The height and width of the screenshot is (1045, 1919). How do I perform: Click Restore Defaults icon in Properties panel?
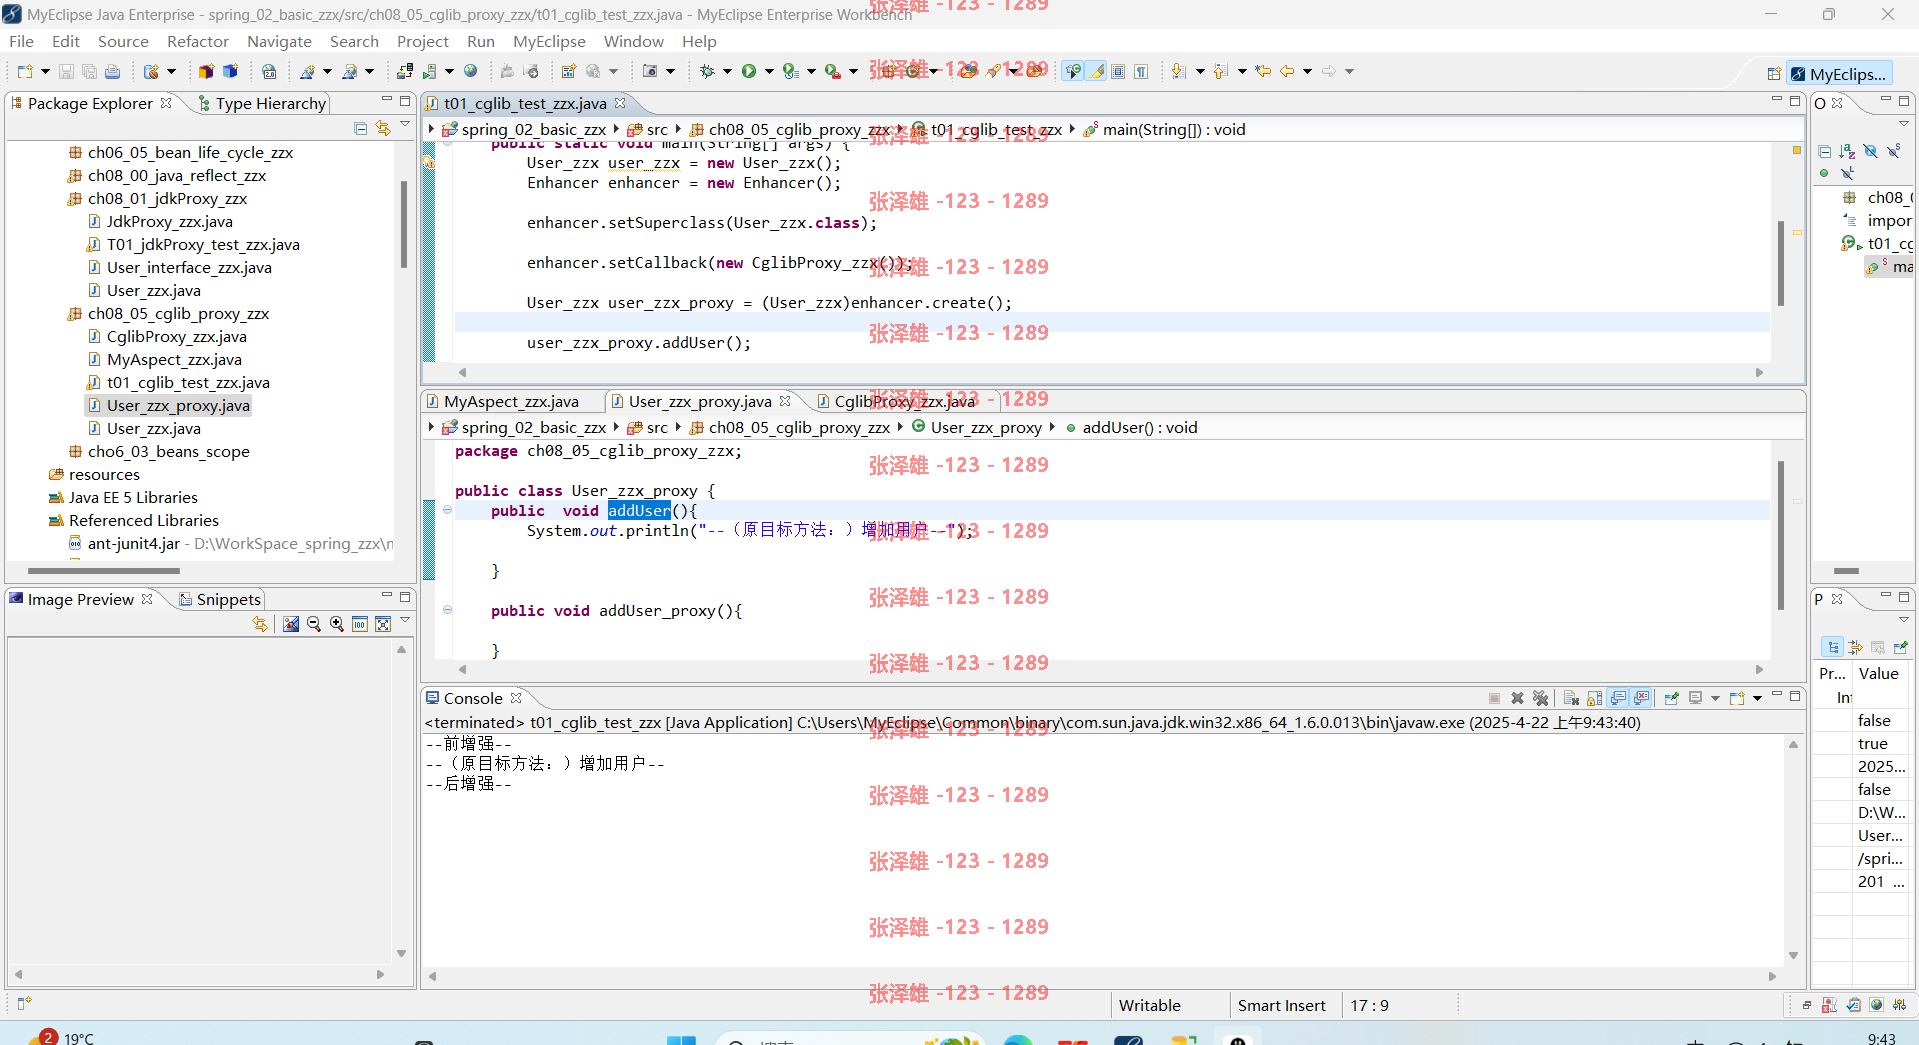tap(1878, 647)
